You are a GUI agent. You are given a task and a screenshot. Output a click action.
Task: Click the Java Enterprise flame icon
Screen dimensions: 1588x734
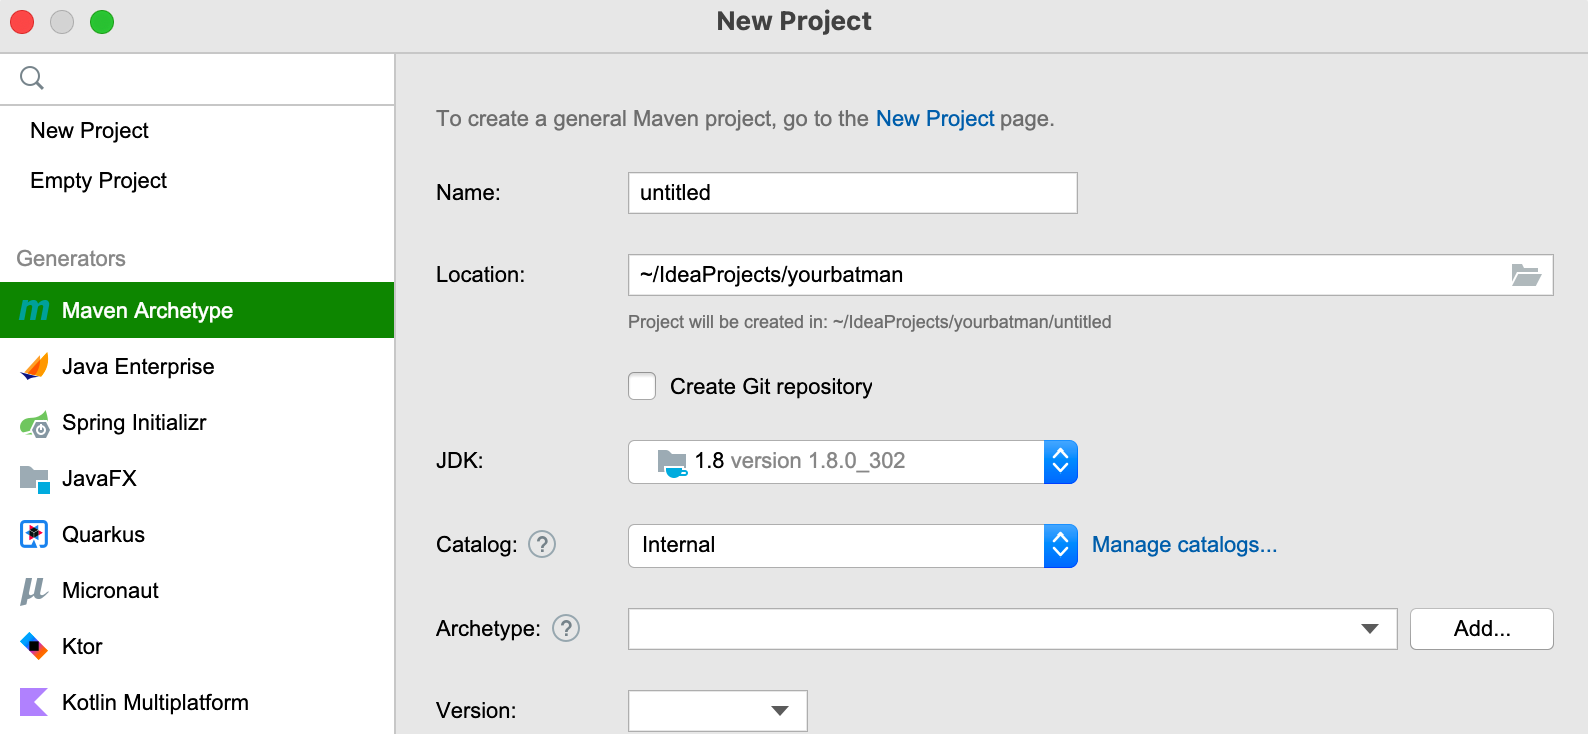click(34, 366)
